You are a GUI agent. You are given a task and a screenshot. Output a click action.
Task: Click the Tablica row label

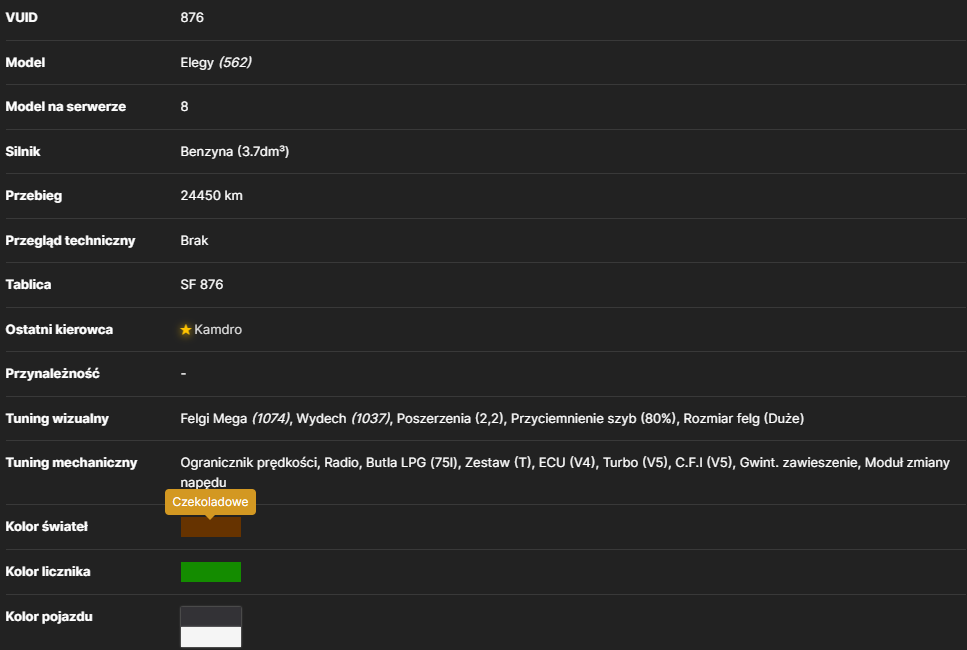click(x=28, y=284)
